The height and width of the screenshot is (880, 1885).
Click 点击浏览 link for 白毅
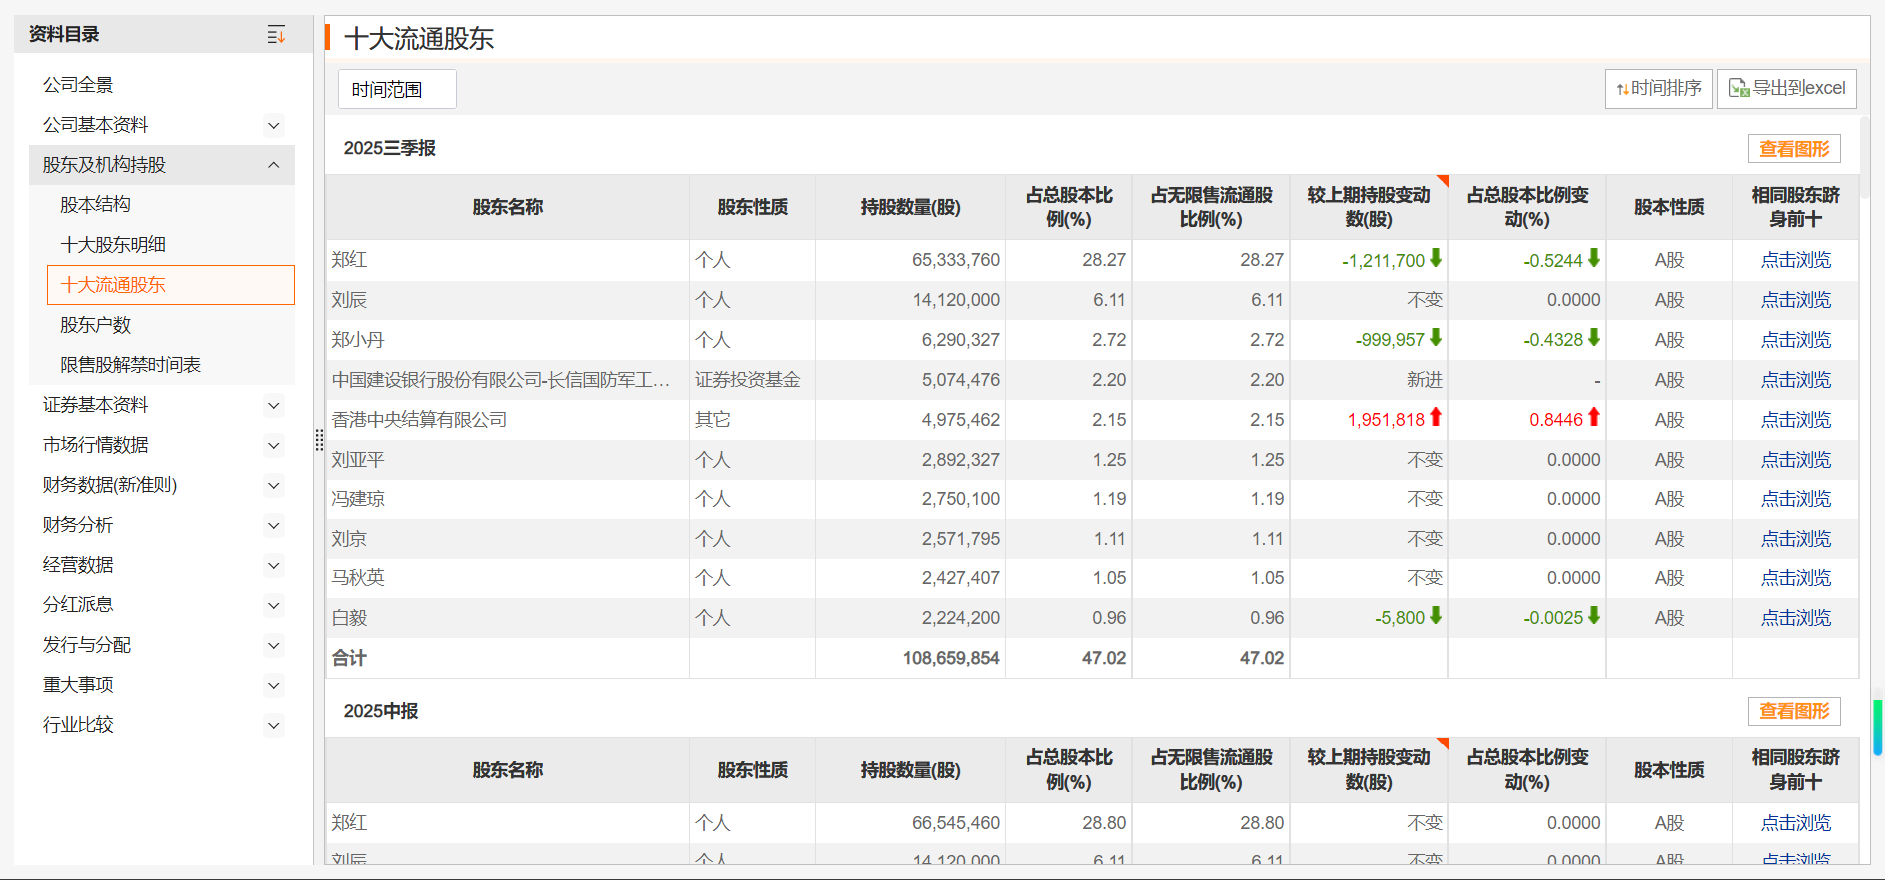click(x=1795, y=618)
